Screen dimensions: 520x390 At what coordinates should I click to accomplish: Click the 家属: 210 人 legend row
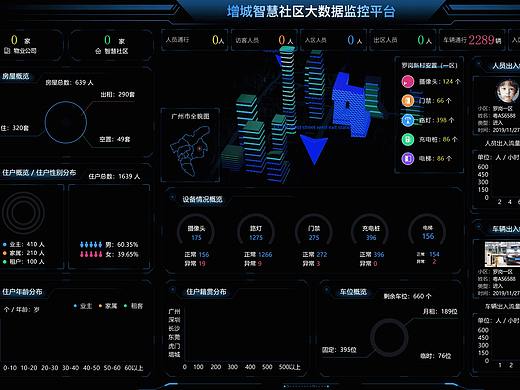[24, 253]
